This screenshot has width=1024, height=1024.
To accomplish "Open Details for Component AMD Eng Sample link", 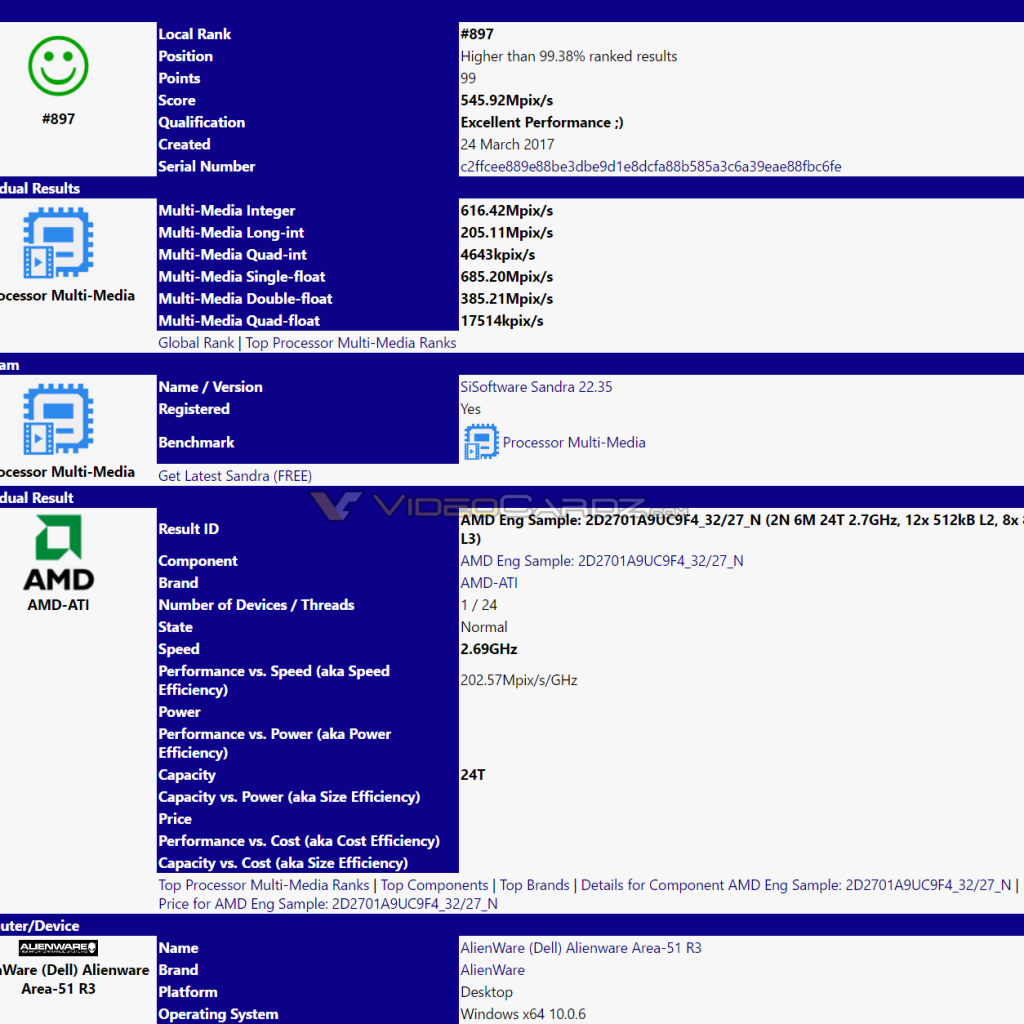I will point(795,885).
